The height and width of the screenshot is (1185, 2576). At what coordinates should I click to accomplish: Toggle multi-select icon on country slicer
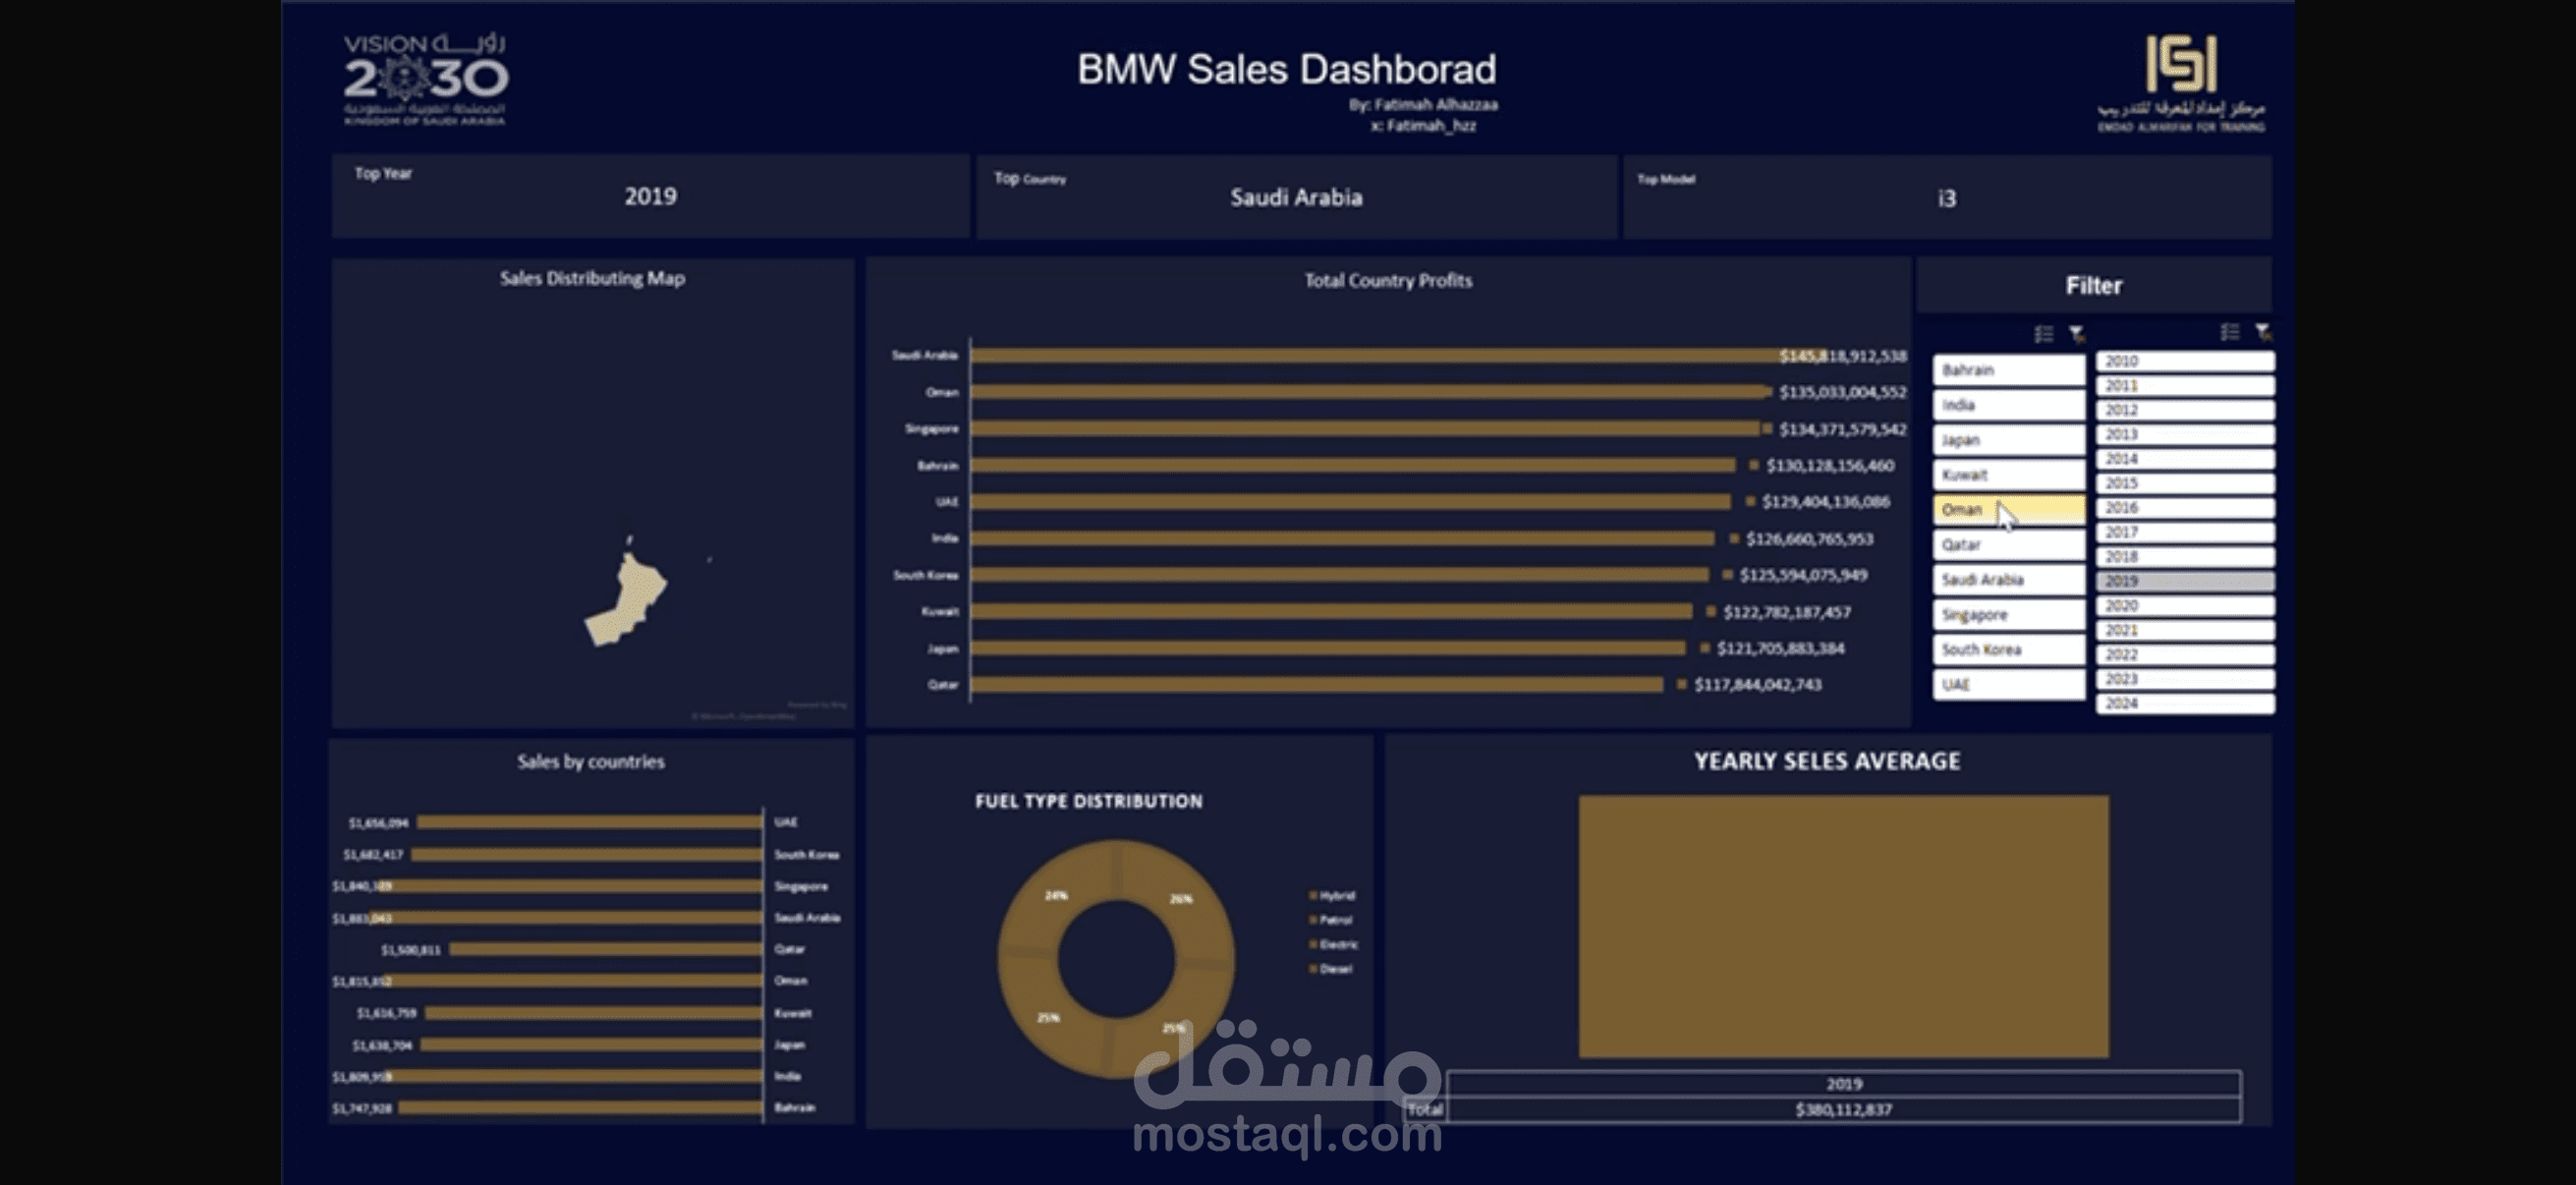pyautogui.click(x=2044, y=334)
